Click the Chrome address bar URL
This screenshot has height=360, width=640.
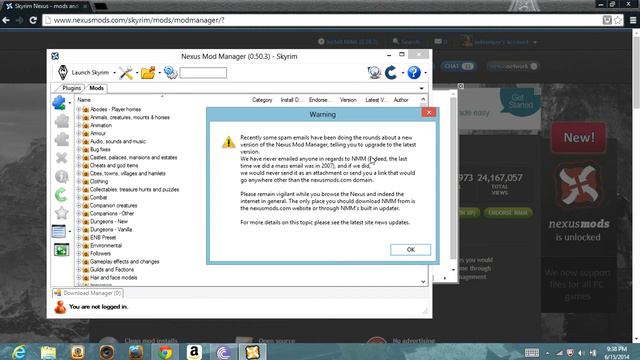click(139, 20)
